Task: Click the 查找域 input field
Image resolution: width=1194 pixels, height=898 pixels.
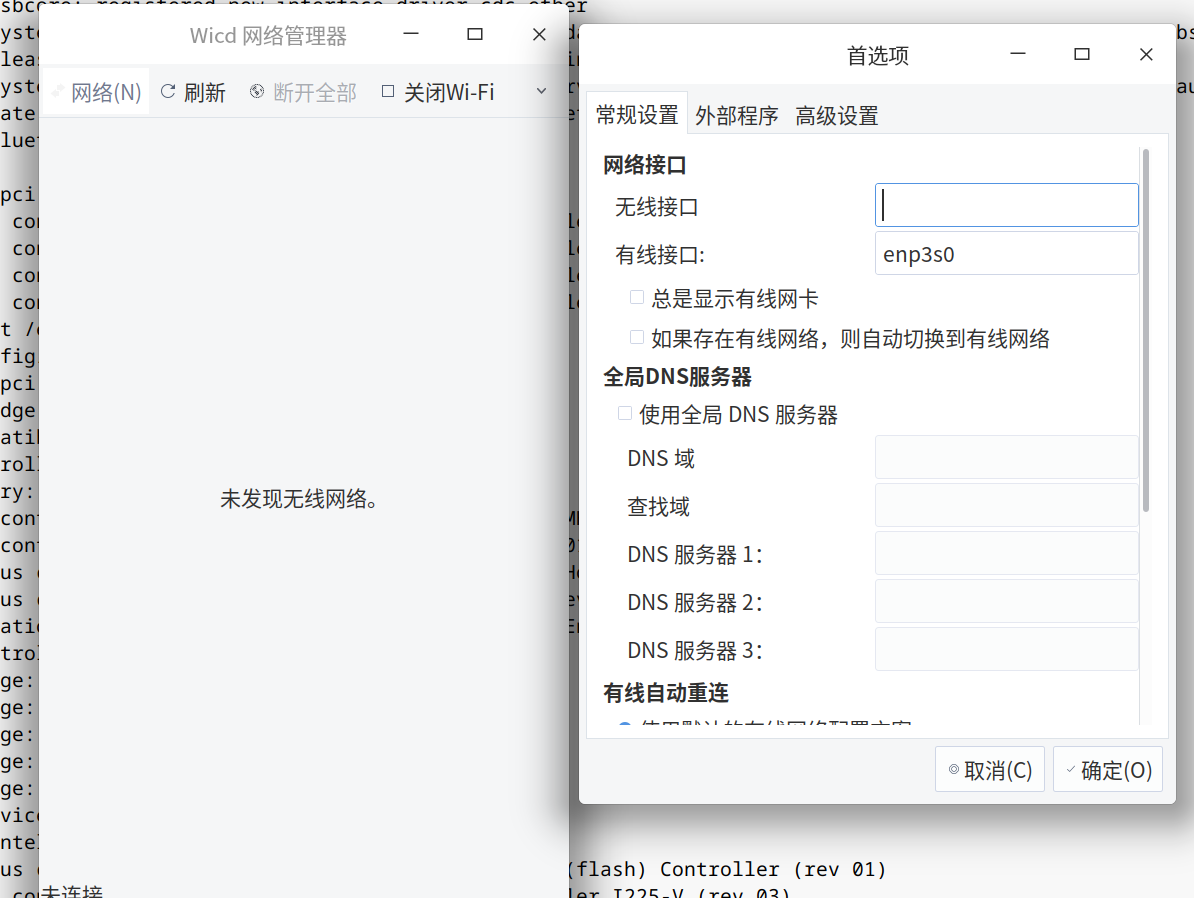Action: pos(1007,505)
